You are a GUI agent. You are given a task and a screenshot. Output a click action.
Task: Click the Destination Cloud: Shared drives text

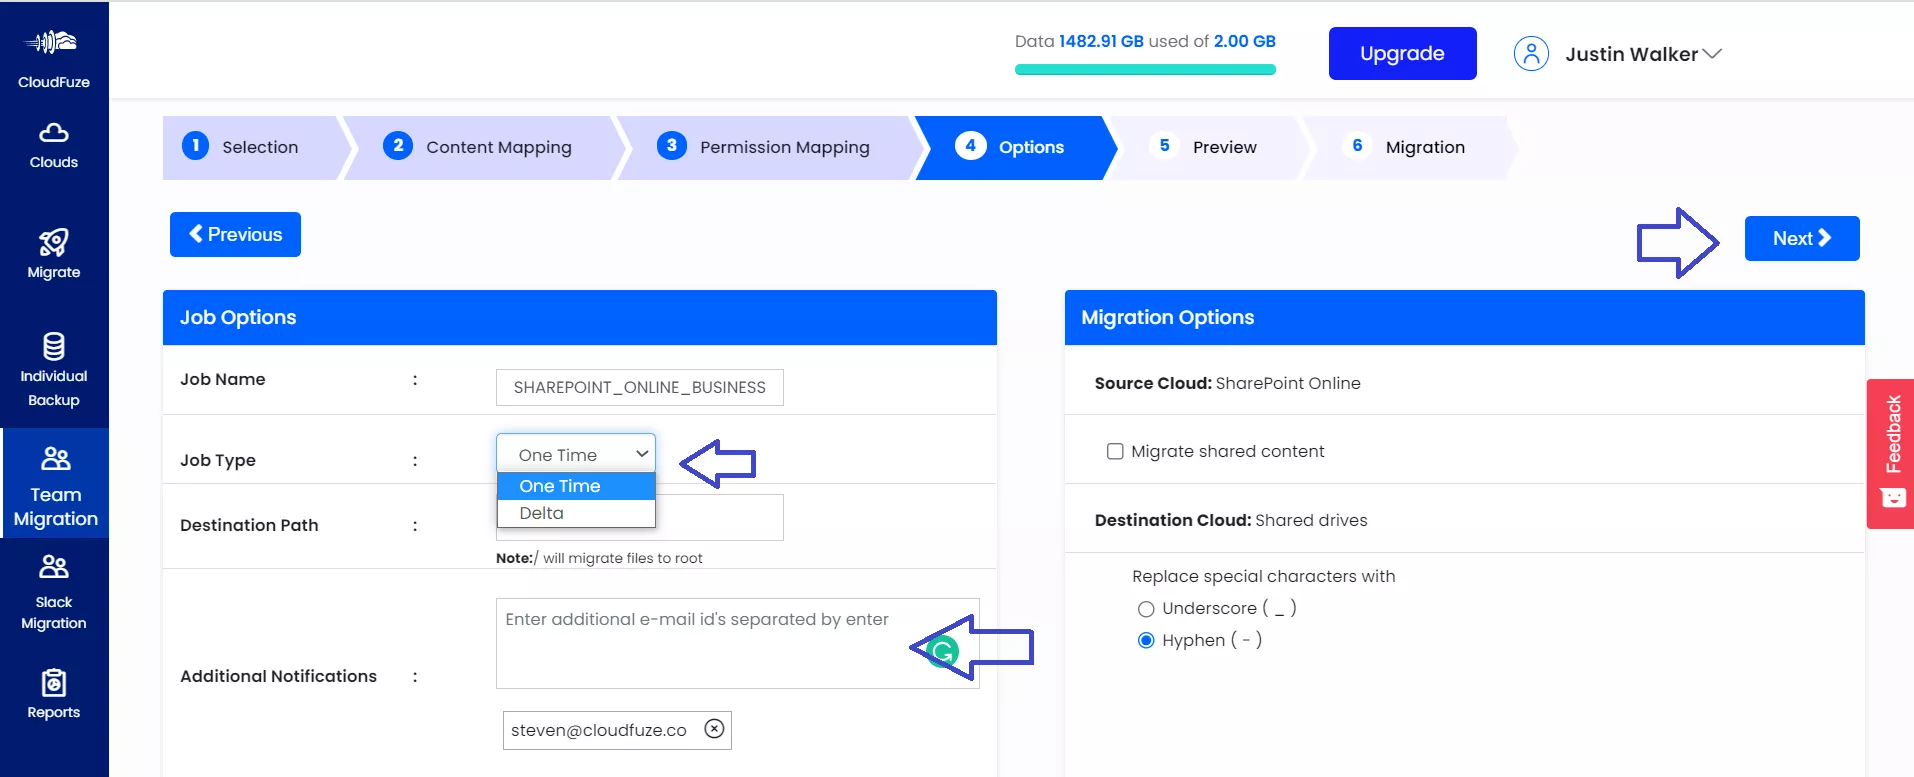(1231, 520)
